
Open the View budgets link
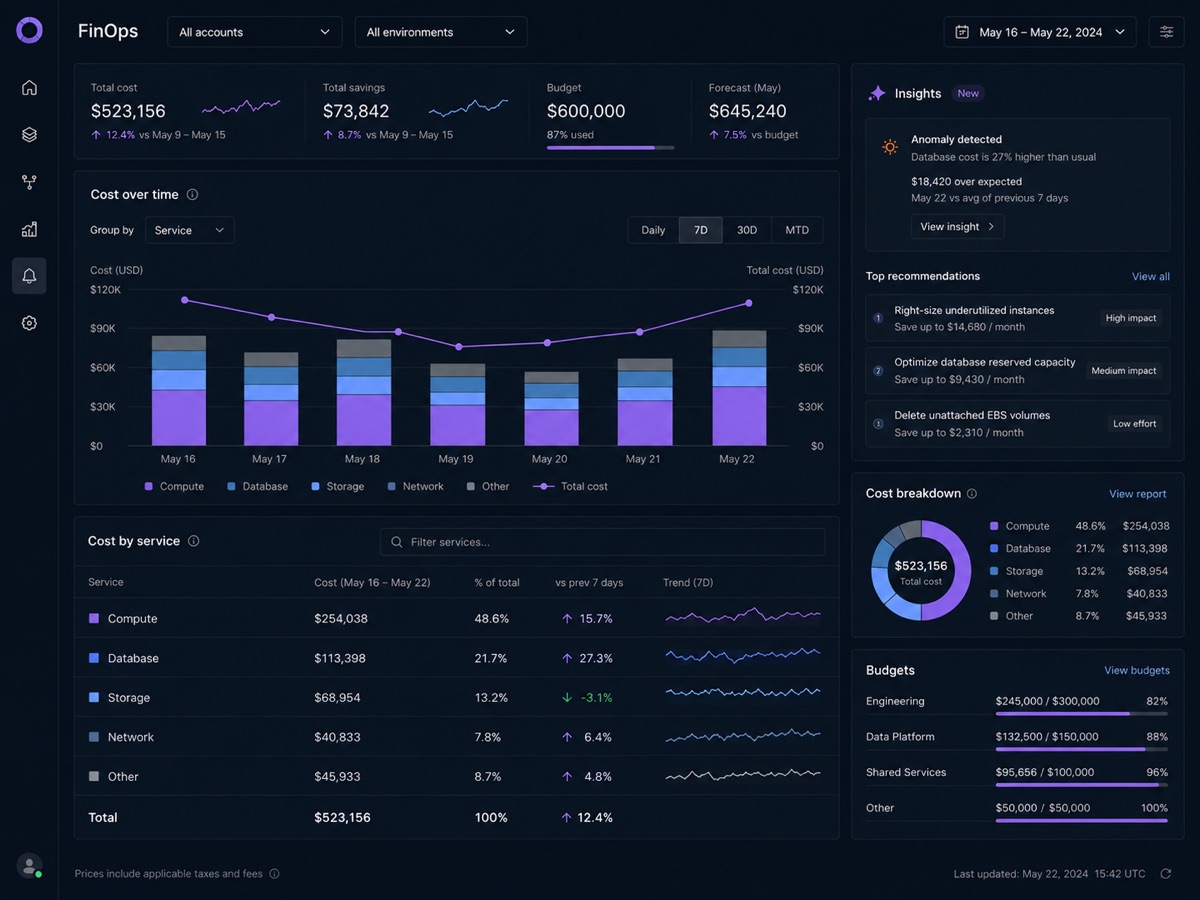[x=1137, y=670]
